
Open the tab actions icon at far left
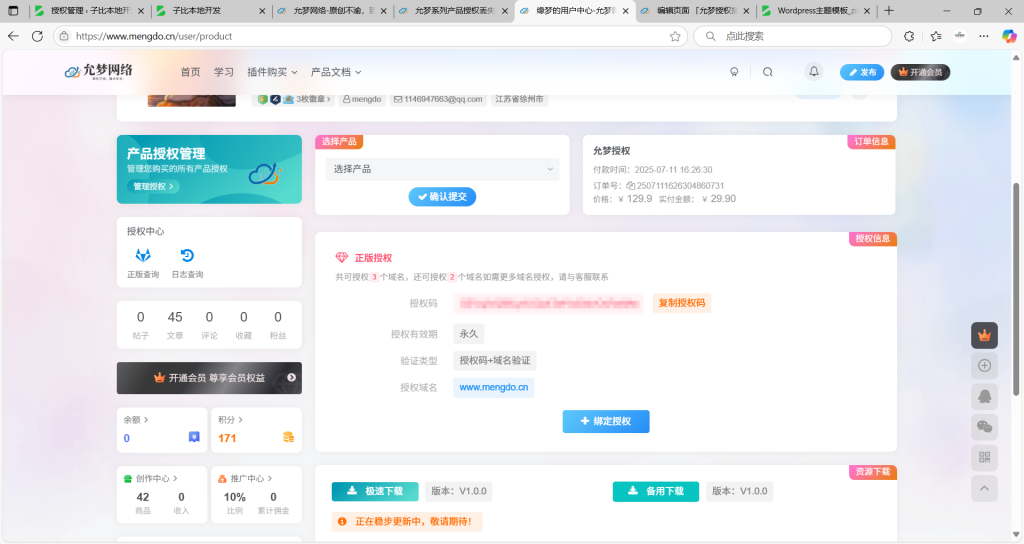pos(13,10)
